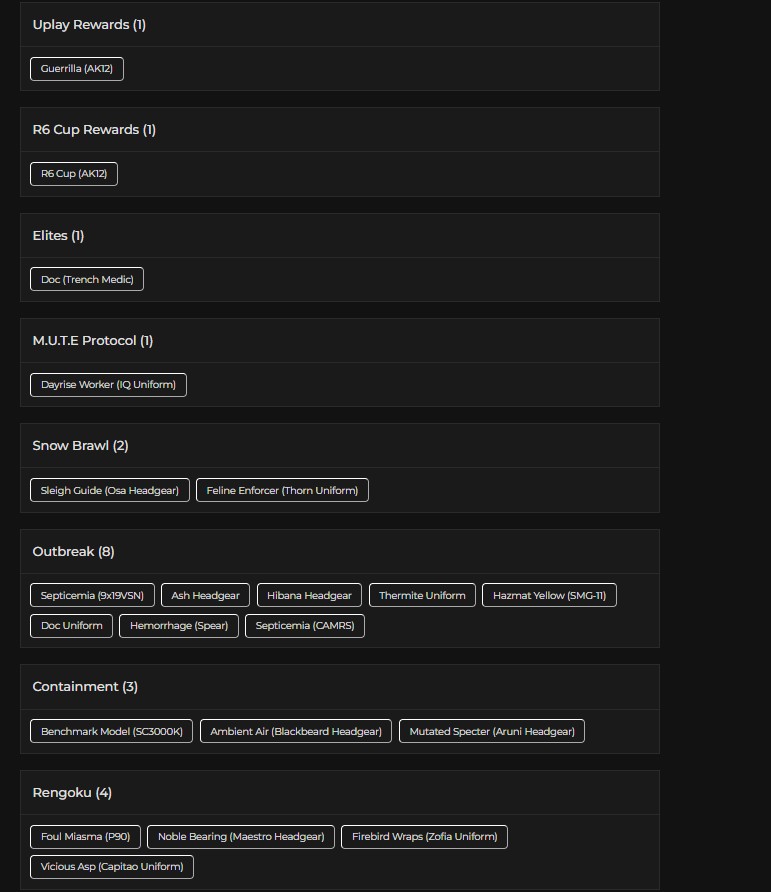Click the Doc (Trench Medic) elite tag
771x892 pixels.
(x=87, y=279)
